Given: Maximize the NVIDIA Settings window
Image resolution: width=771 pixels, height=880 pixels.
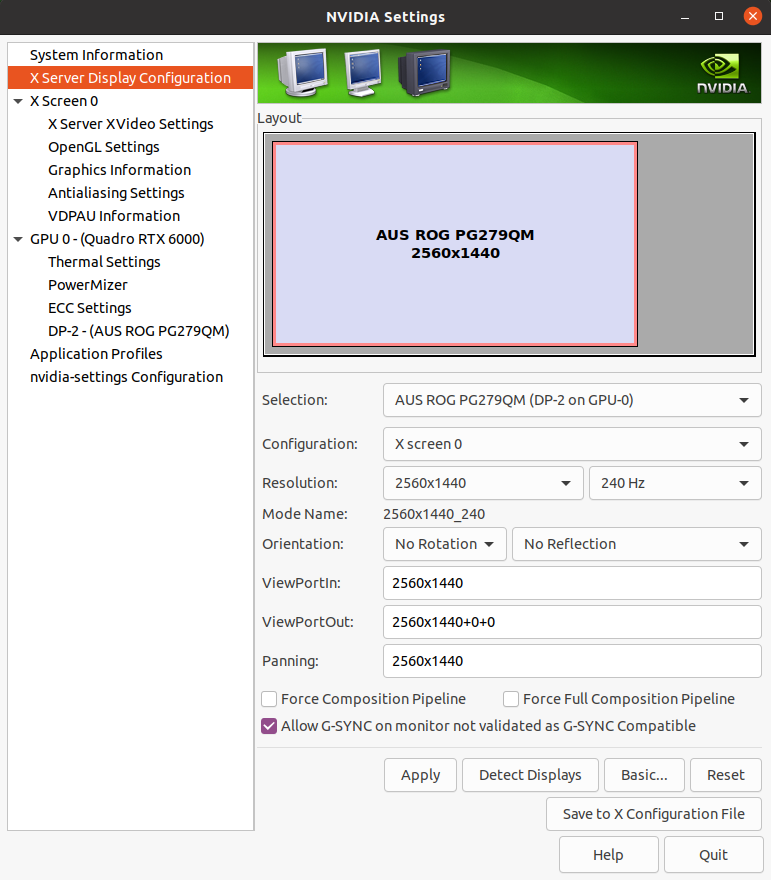Looking at the screenshot, I should [718, 17].
